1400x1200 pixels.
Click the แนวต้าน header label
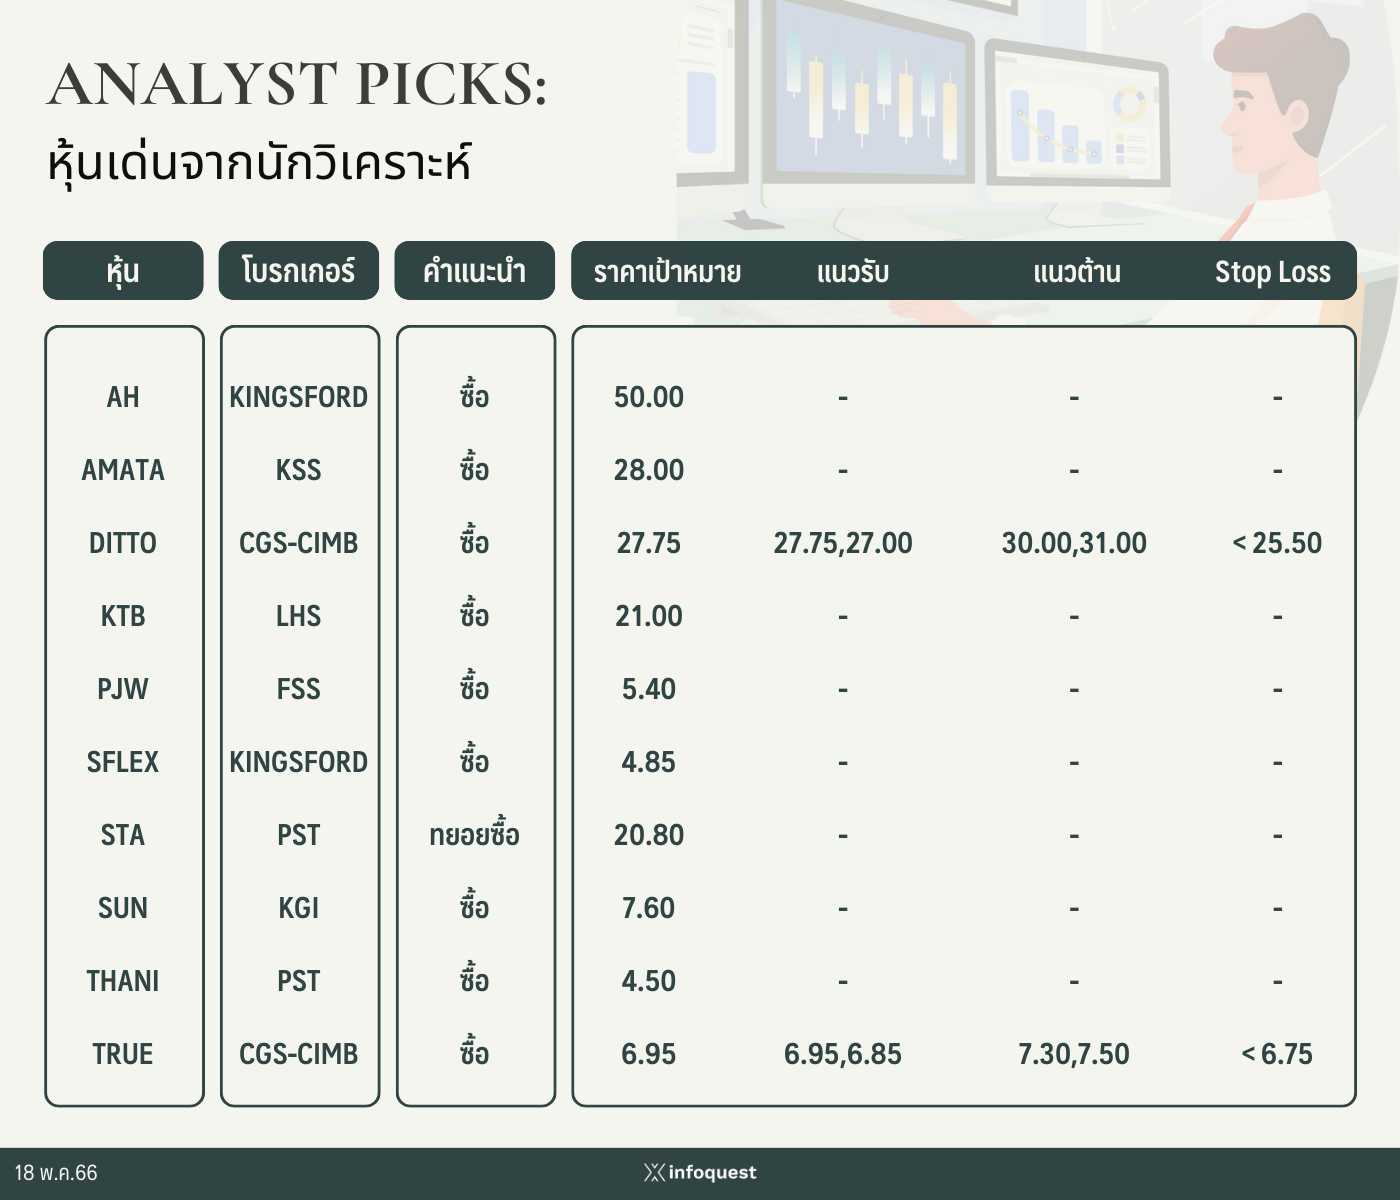pyautogui.click(x=1076, y=272)
